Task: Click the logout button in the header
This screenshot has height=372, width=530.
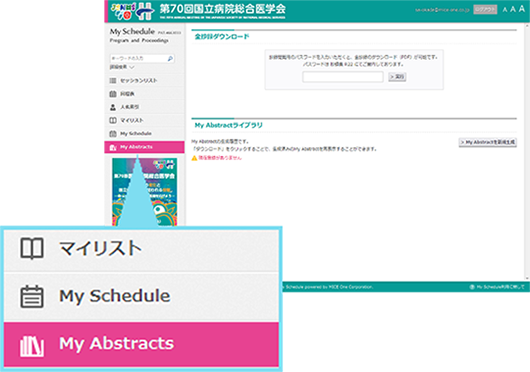Action: 485,9
